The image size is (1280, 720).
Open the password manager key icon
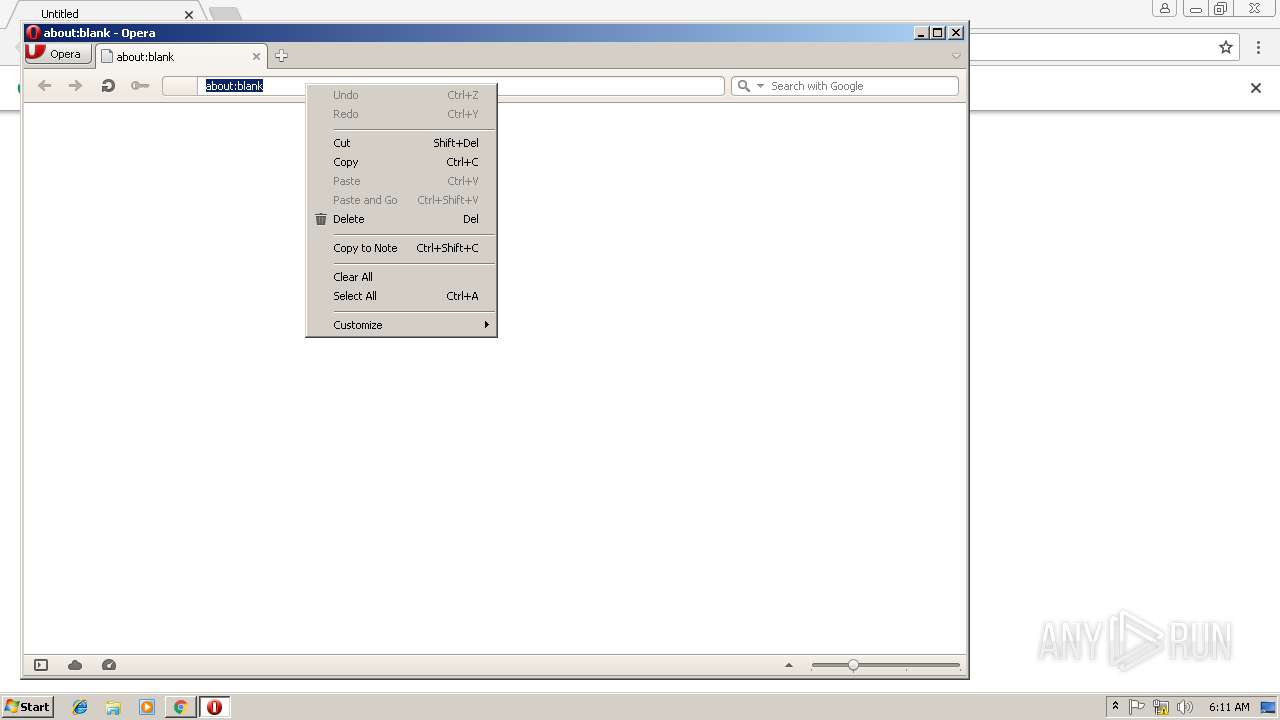tap(140, 86)
